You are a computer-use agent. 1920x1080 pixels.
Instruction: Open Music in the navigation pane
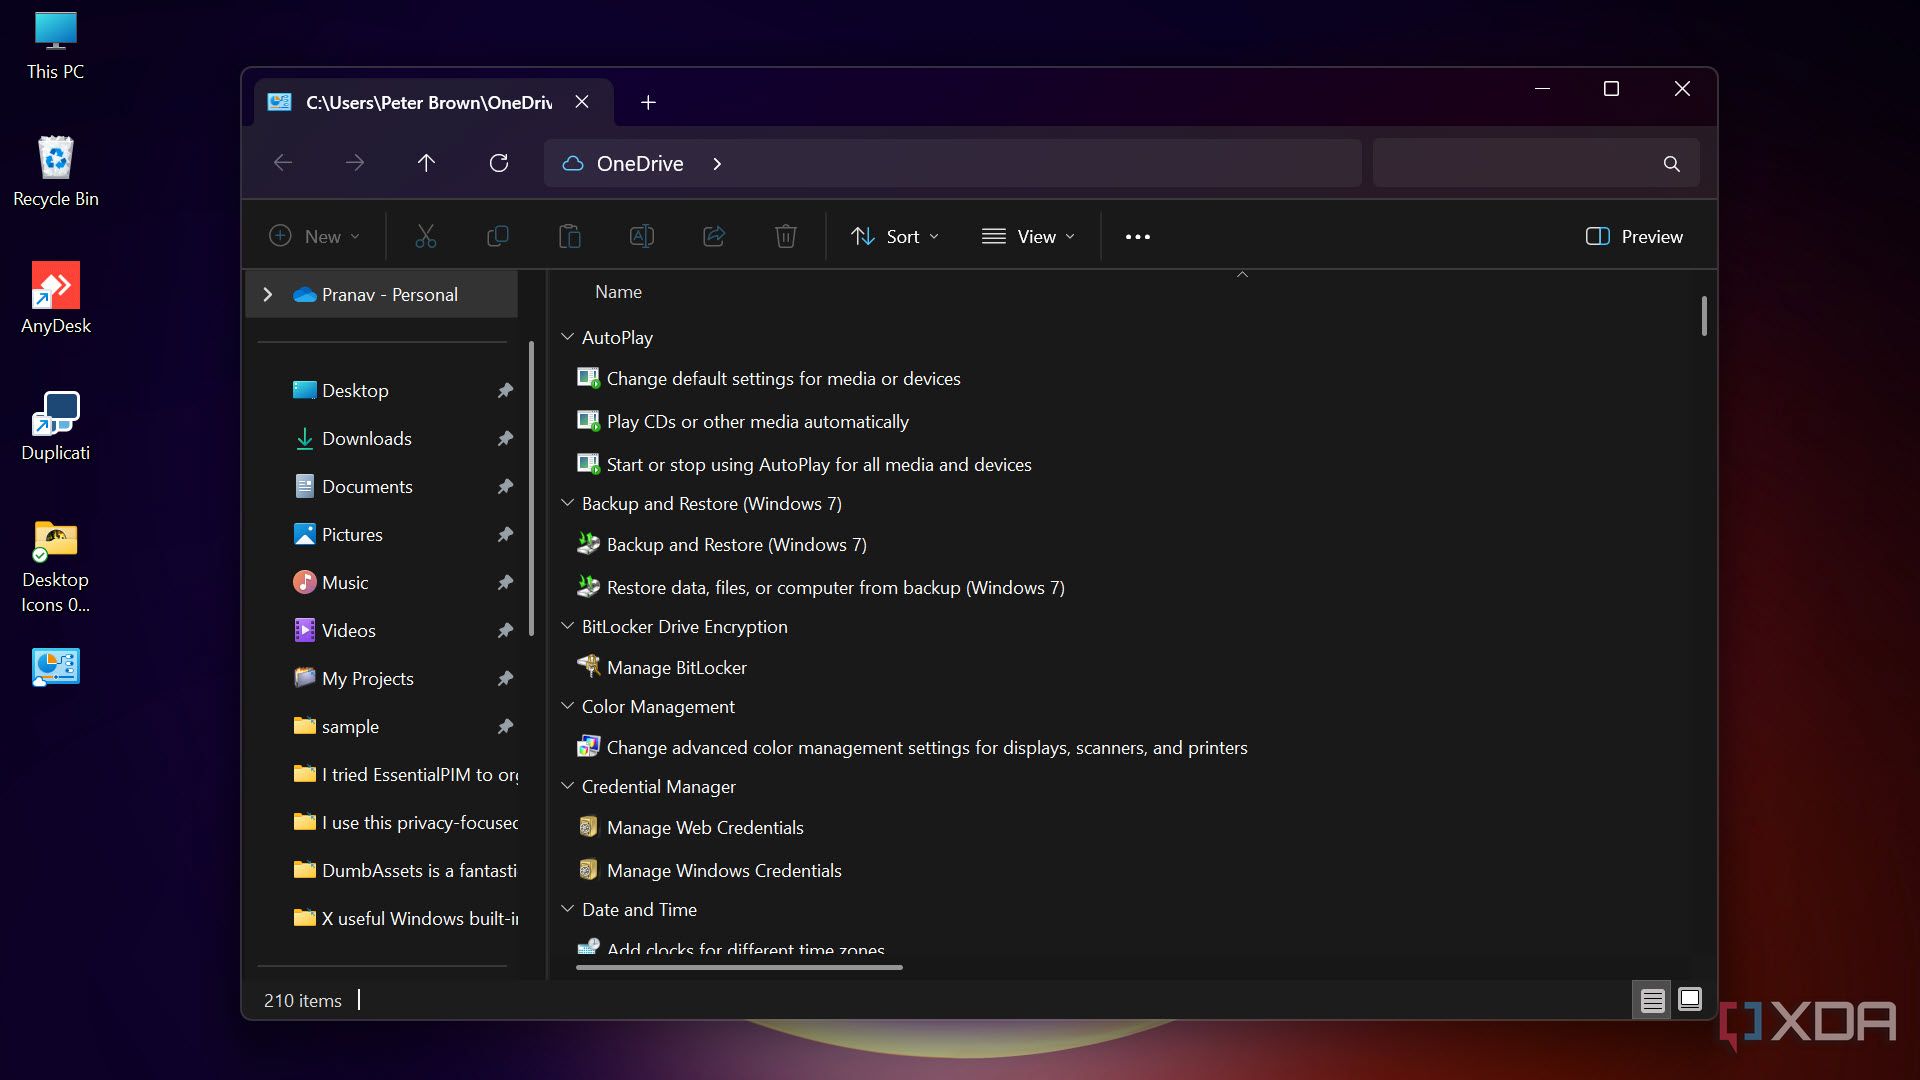click(x=345, y=583)
